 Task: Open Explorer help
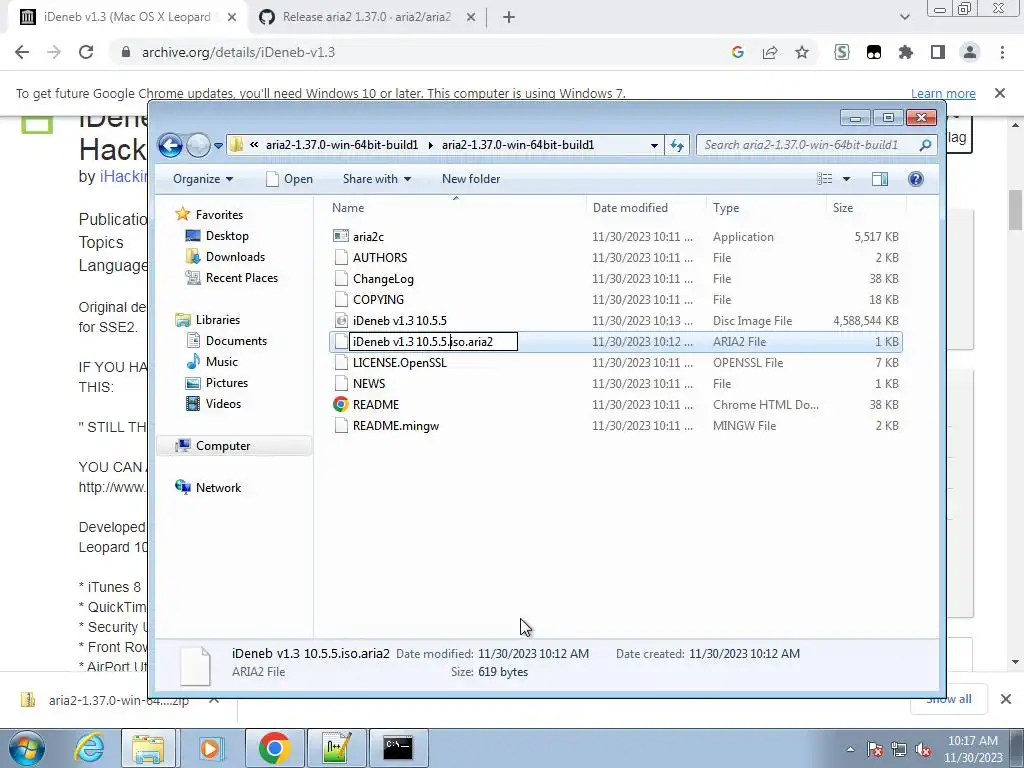916,179
